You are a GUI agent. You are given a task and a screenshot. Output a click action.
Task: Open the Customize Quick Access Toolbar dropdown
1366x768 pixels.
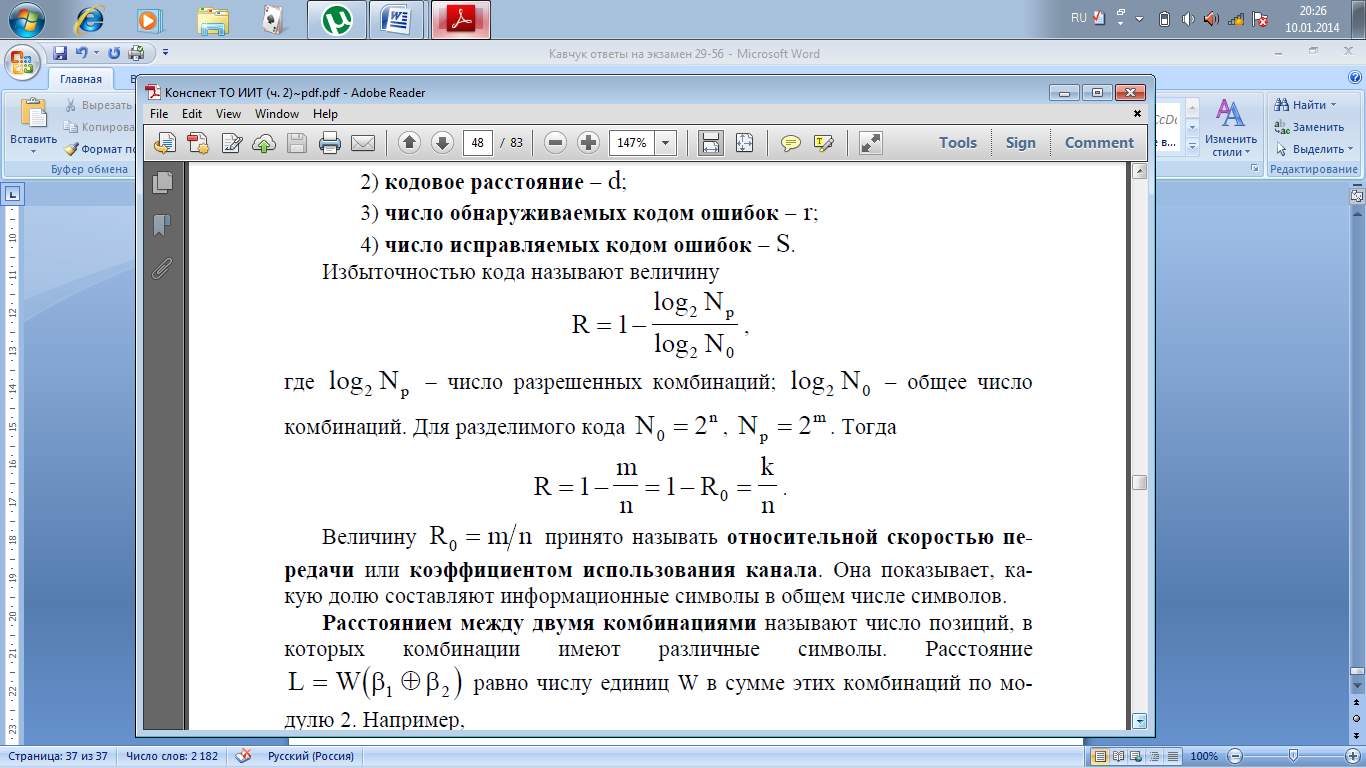(165, 53)
